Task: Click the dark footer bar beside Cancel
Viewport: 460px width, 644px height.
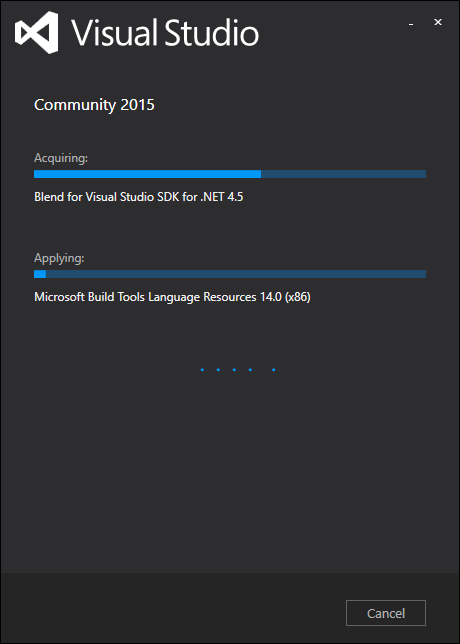Action: 172,608
